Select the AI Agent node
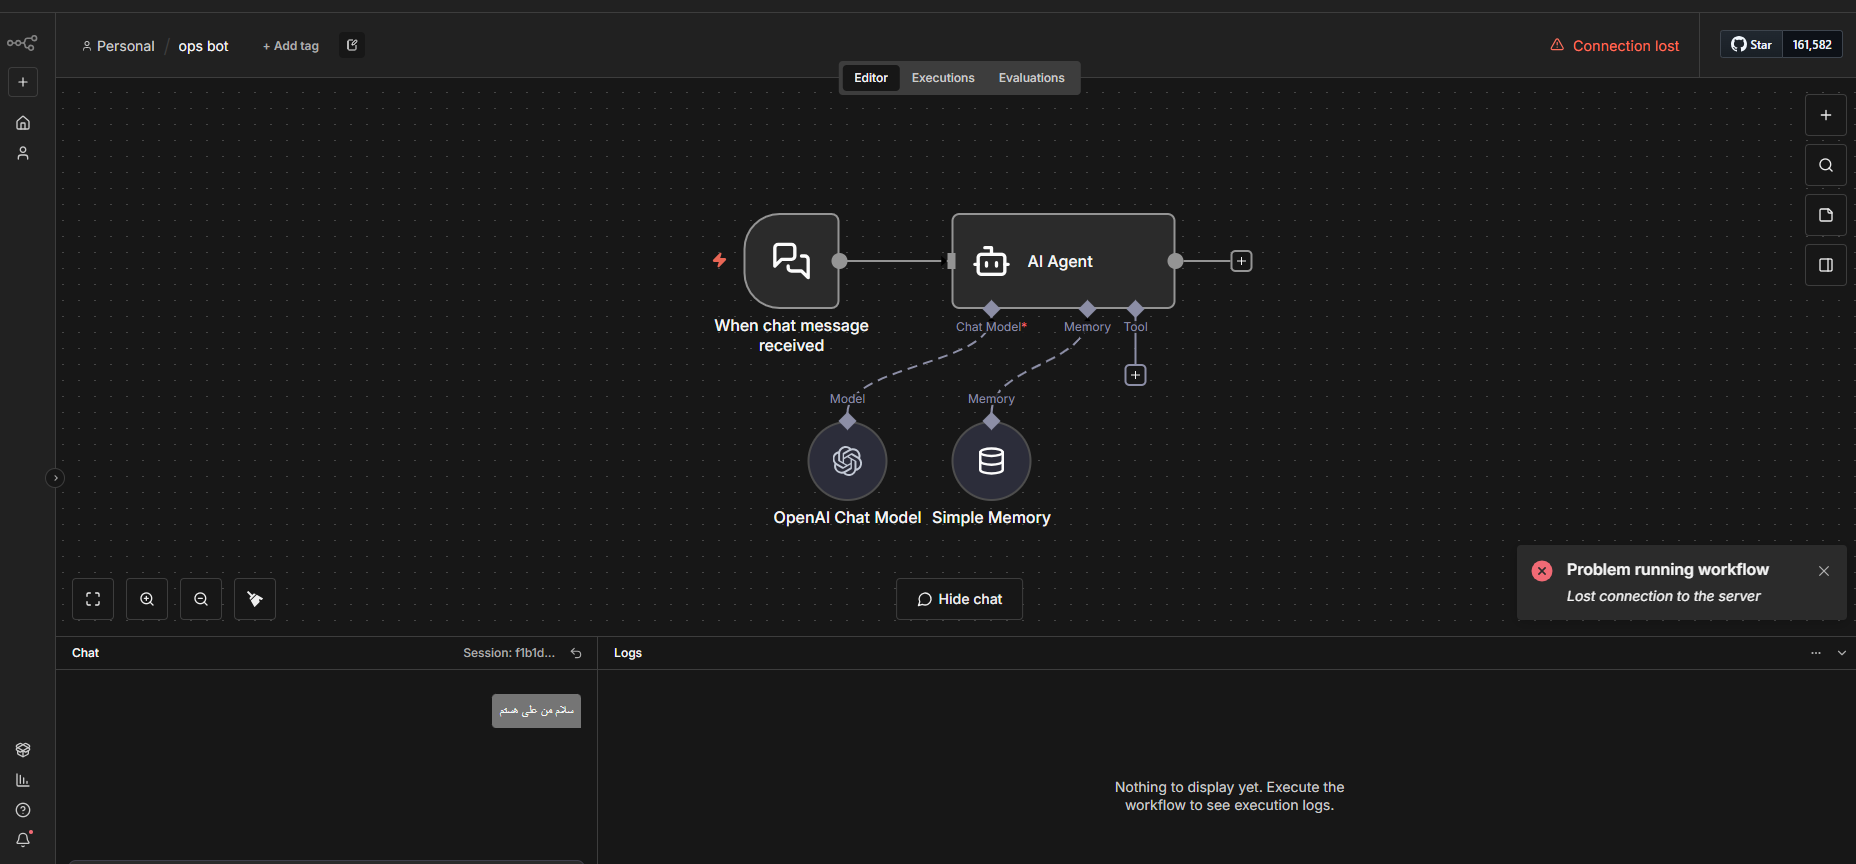 click(1062, 261)
